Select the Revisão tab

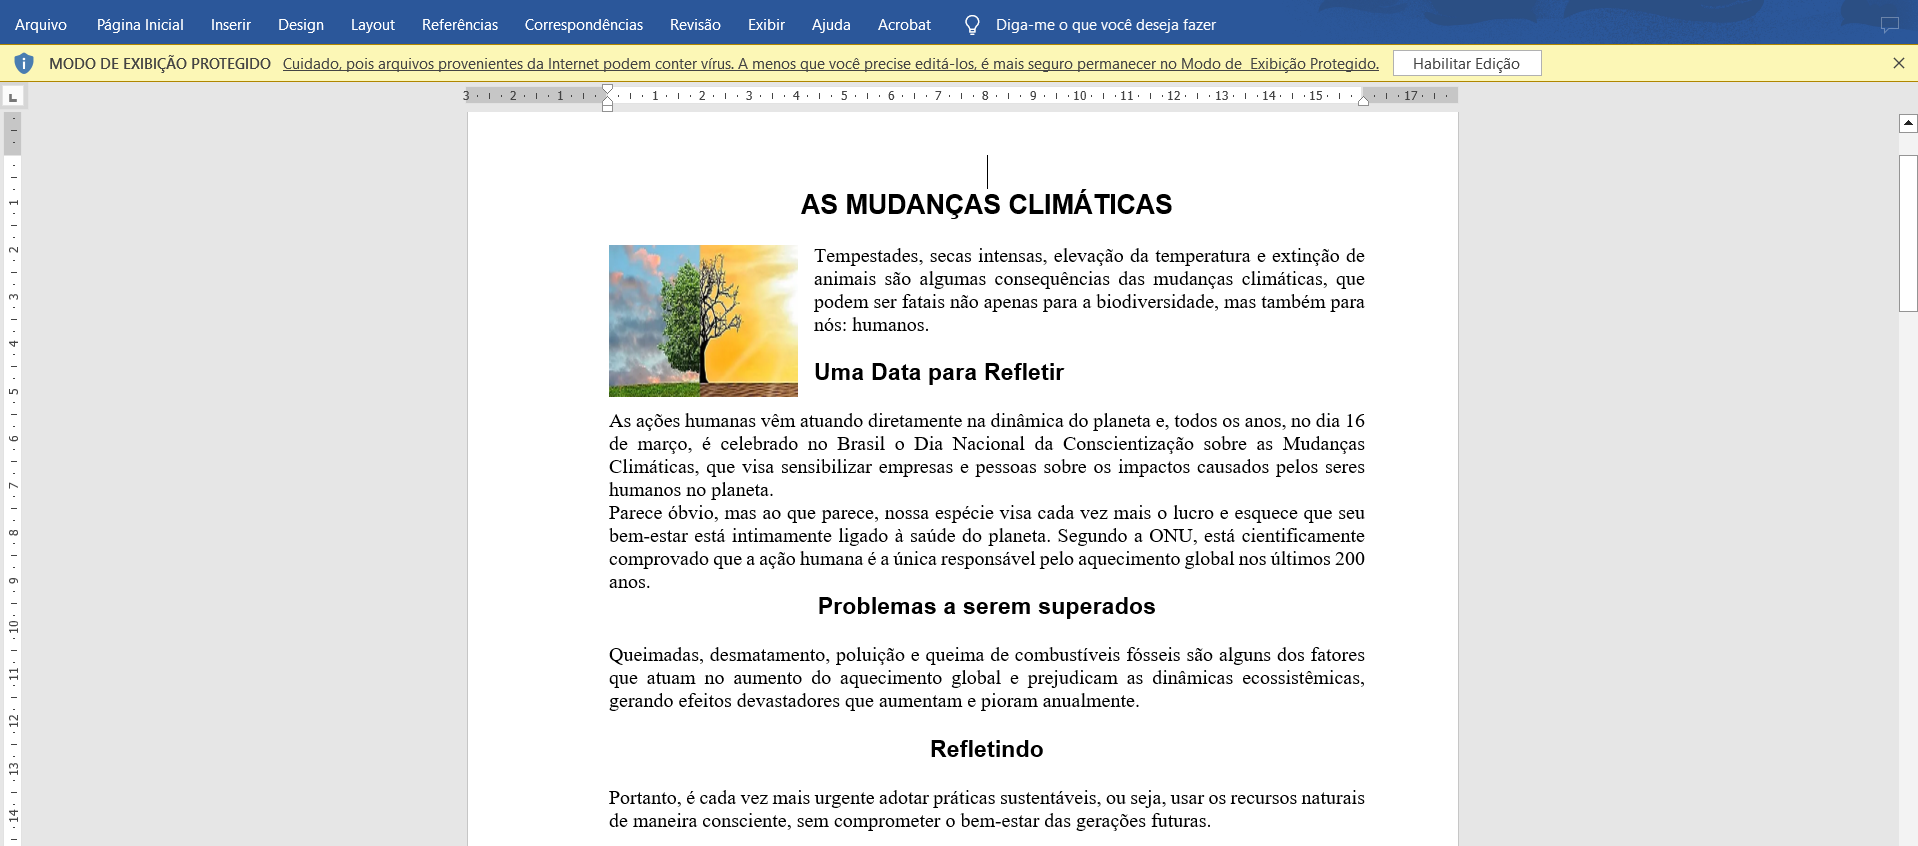[695, 24]
